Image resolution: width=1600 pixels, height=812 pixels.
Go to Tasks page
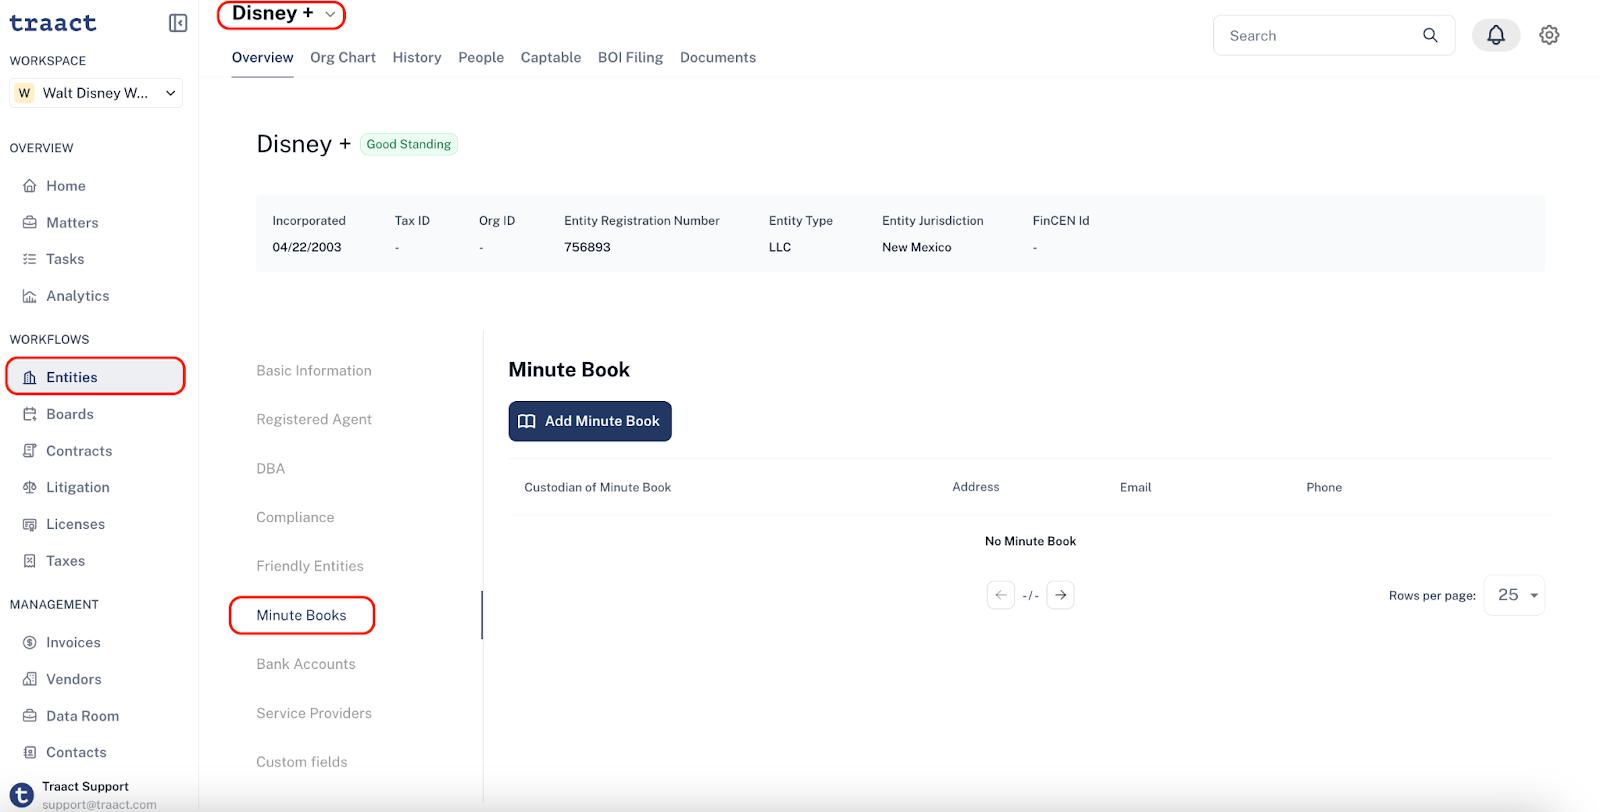pyautogui.click(x=65, y=259)
